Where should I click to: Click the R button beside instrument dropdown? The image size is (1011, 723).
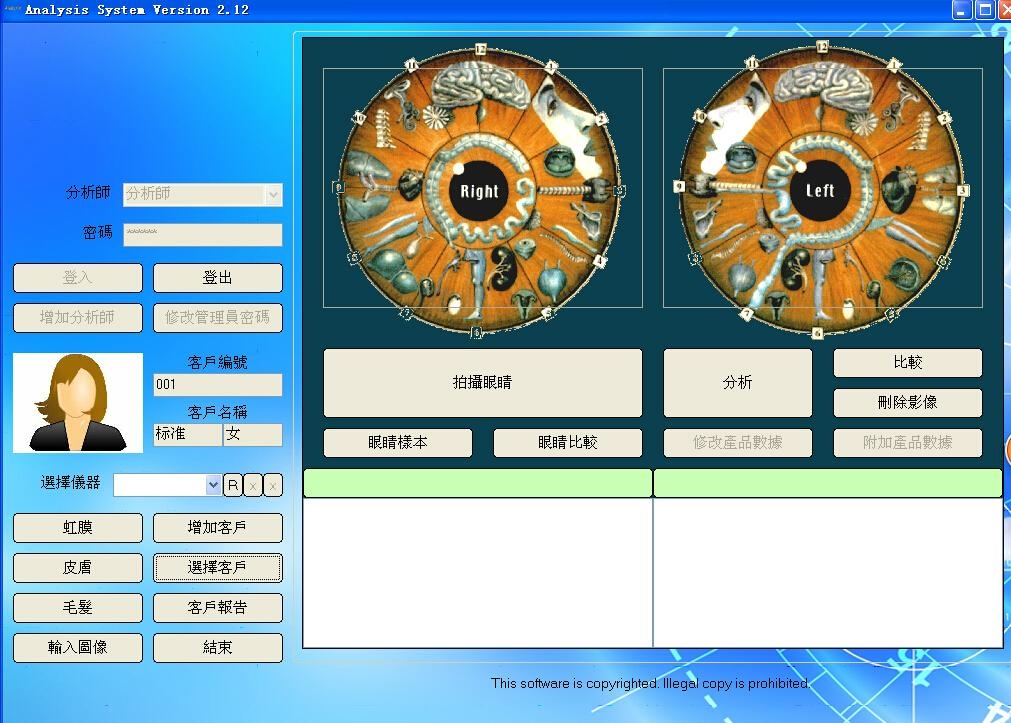pos(233,485)
